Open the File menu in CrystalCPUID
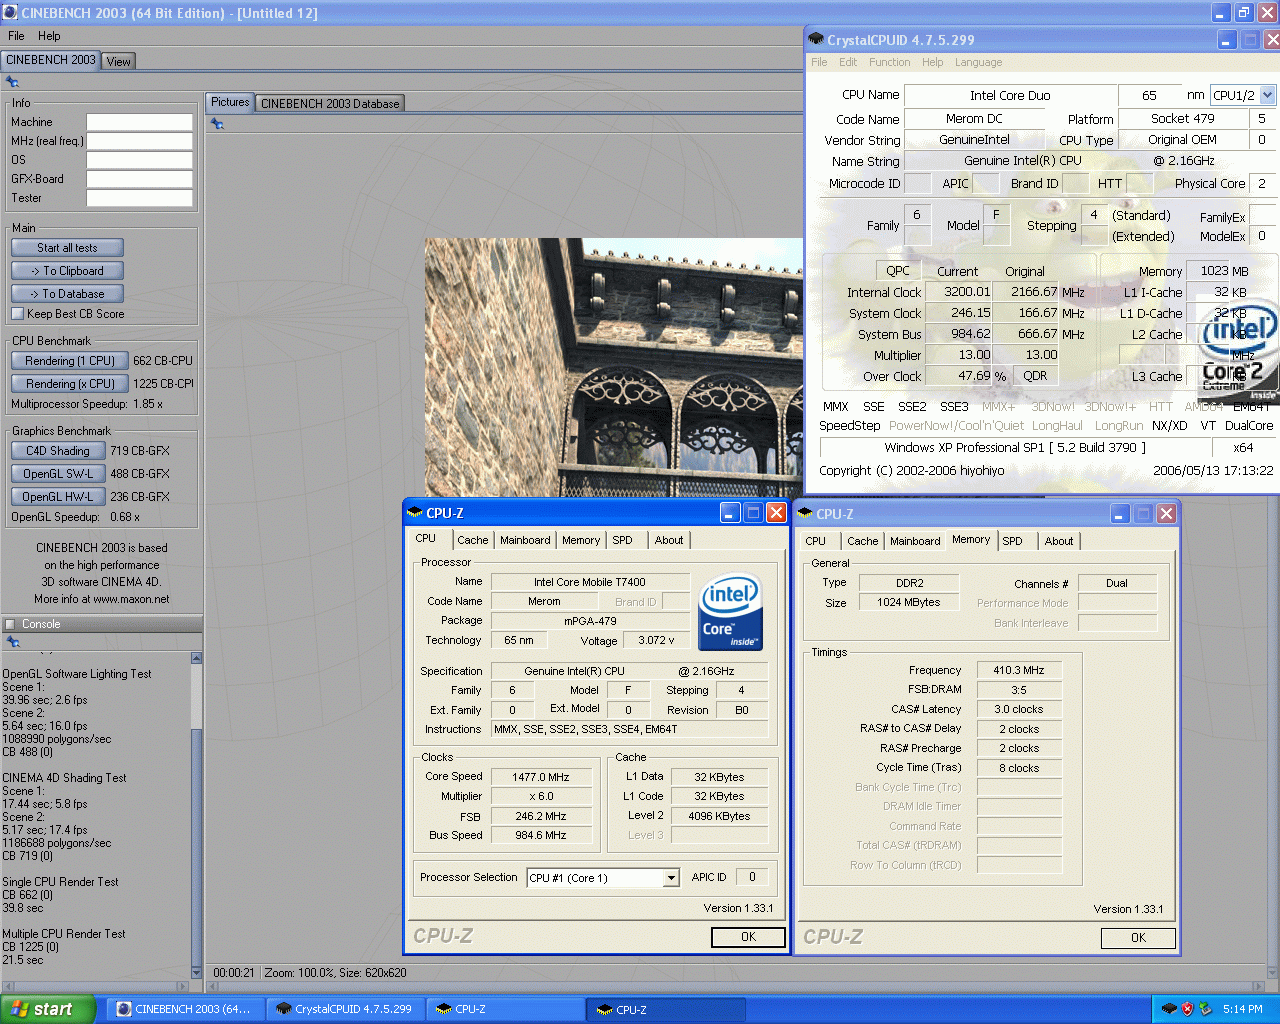The width and height of the screenshot is (1280, 1024). 819,62
